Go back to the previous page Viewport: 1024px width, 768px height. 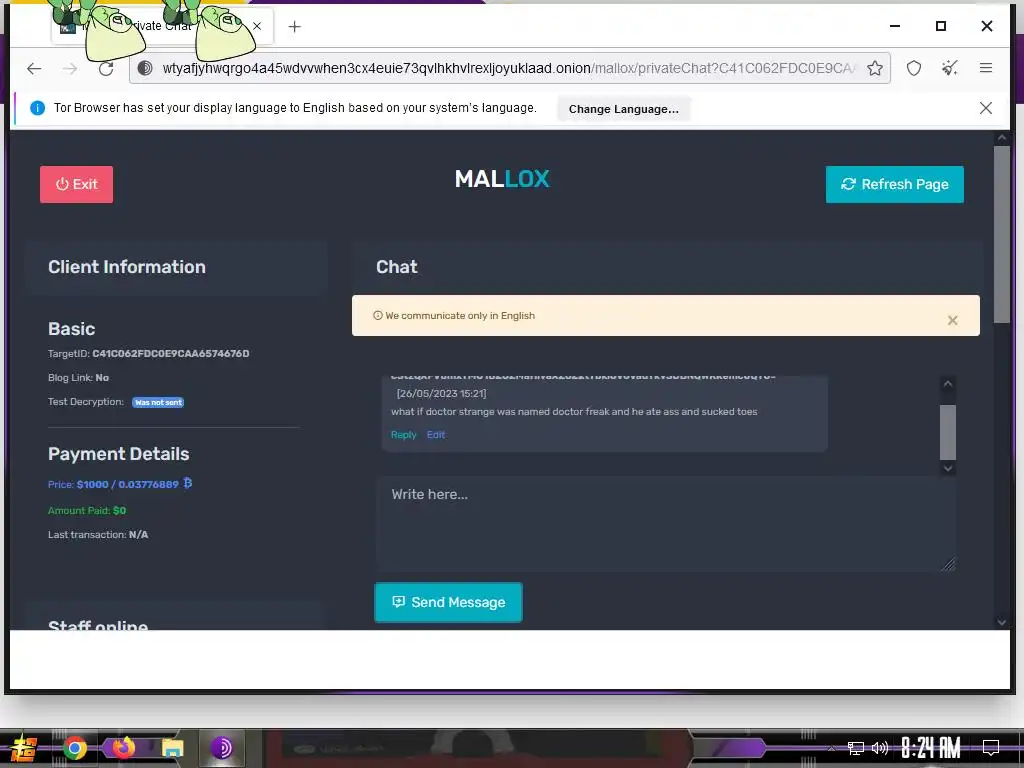(x=34, y=68)
